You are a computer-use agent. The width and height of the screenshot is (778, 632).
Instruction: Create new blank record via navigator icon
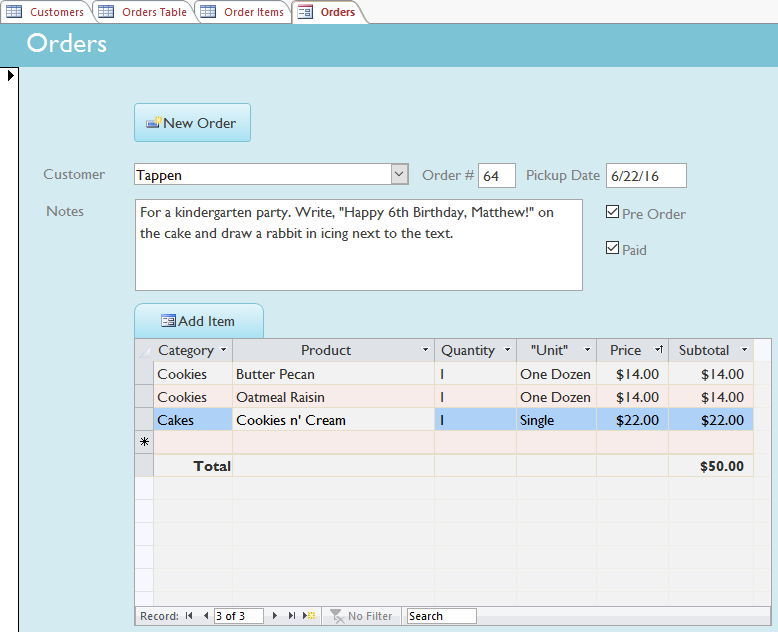[x=310, y=616]
